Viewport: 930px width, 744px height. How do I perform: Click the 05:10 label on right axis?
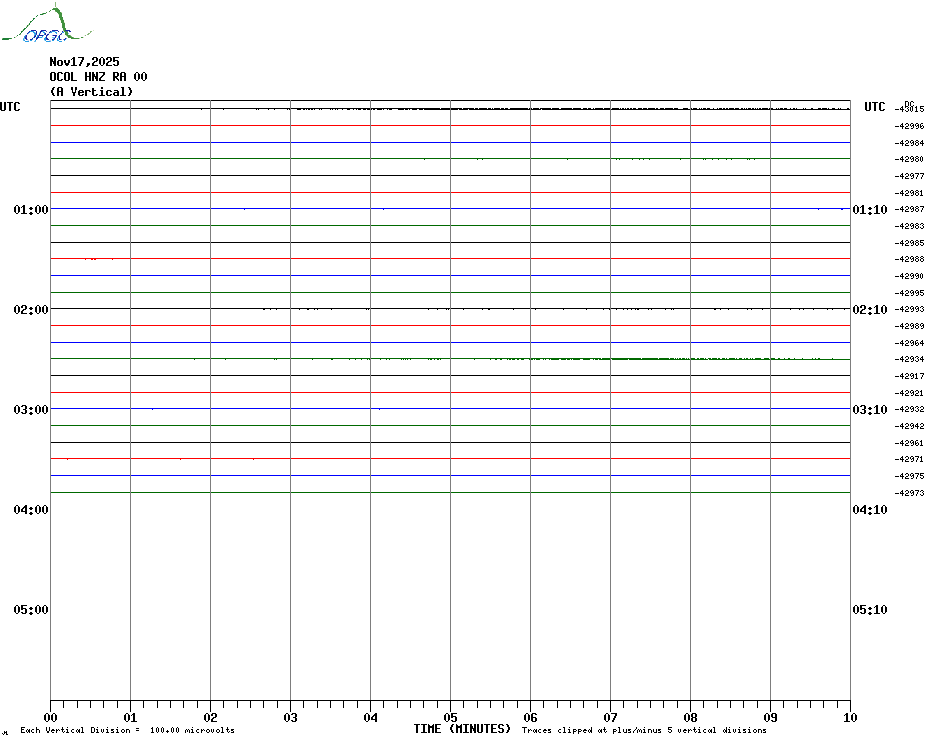pyautogui.click(x=869, y=610)
